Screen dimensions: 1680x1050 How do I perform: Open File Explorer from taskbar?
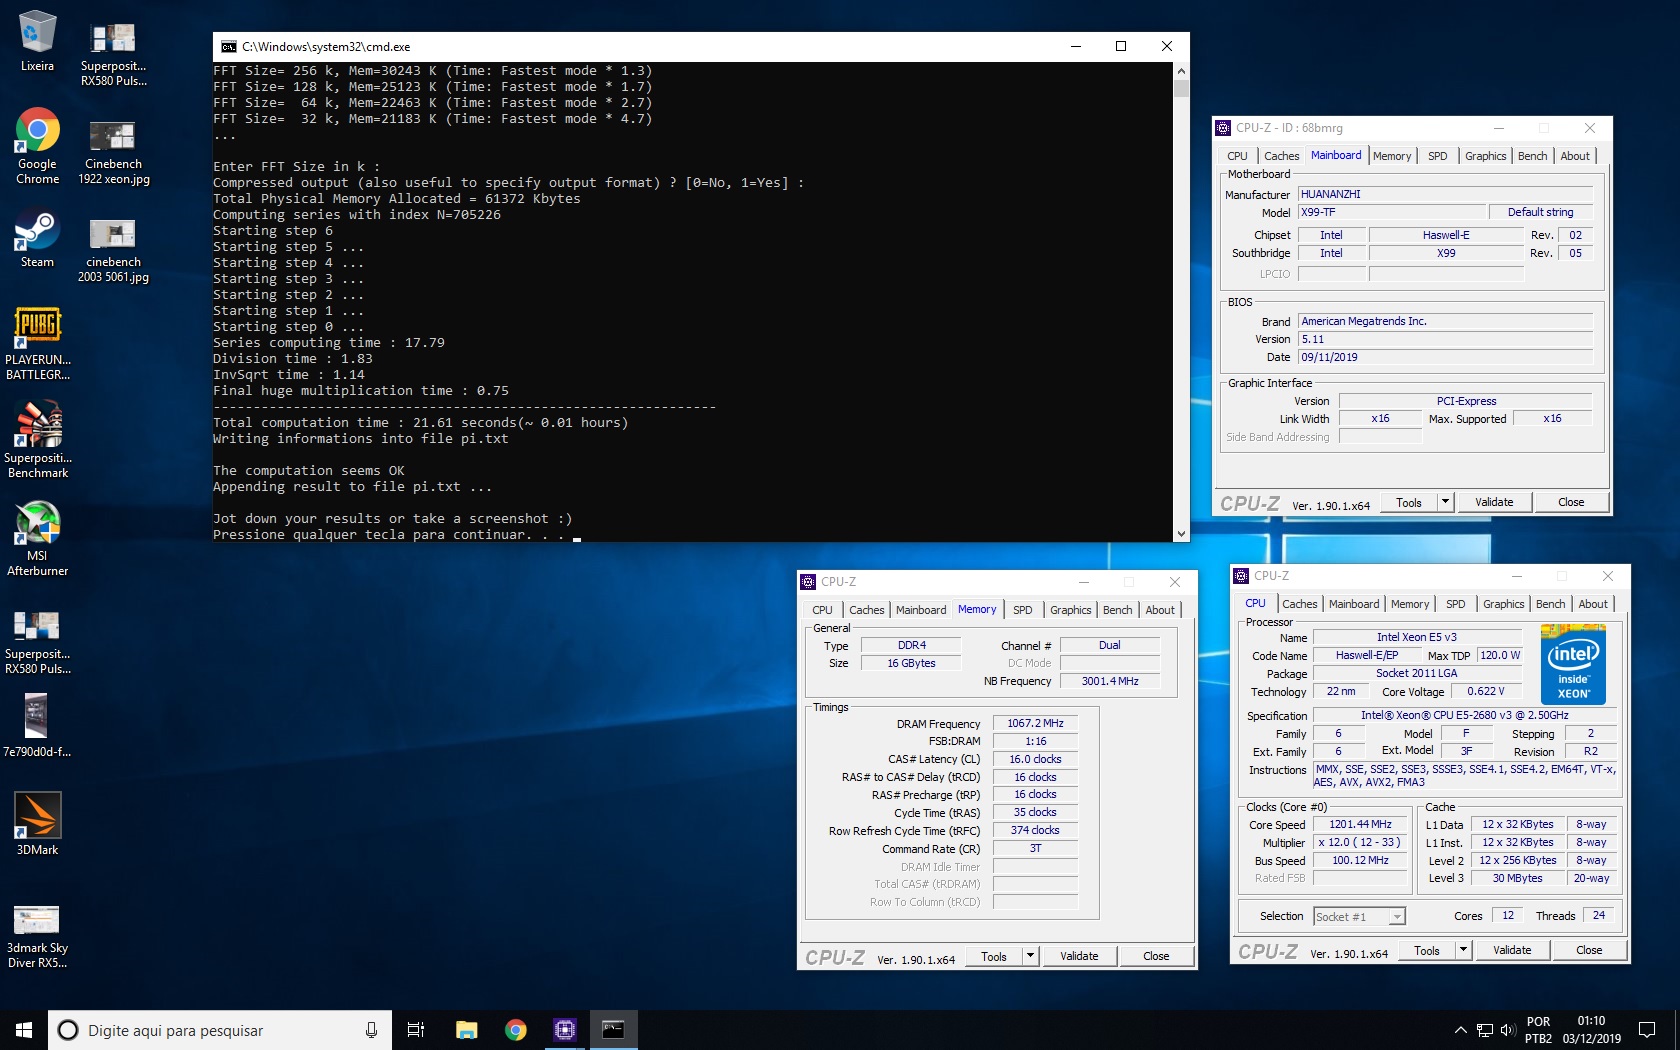coord(466,1030)
